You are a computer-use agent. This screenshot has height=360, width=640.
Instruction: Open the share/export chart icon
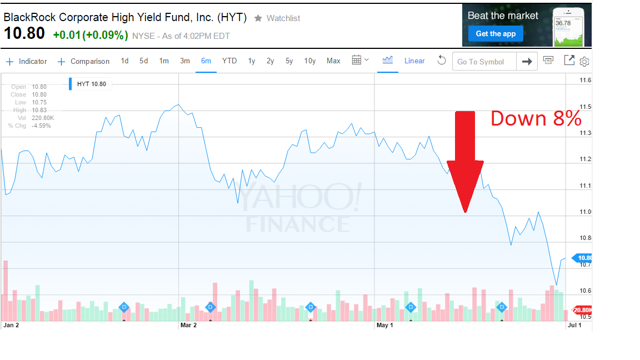click(569, 60)
